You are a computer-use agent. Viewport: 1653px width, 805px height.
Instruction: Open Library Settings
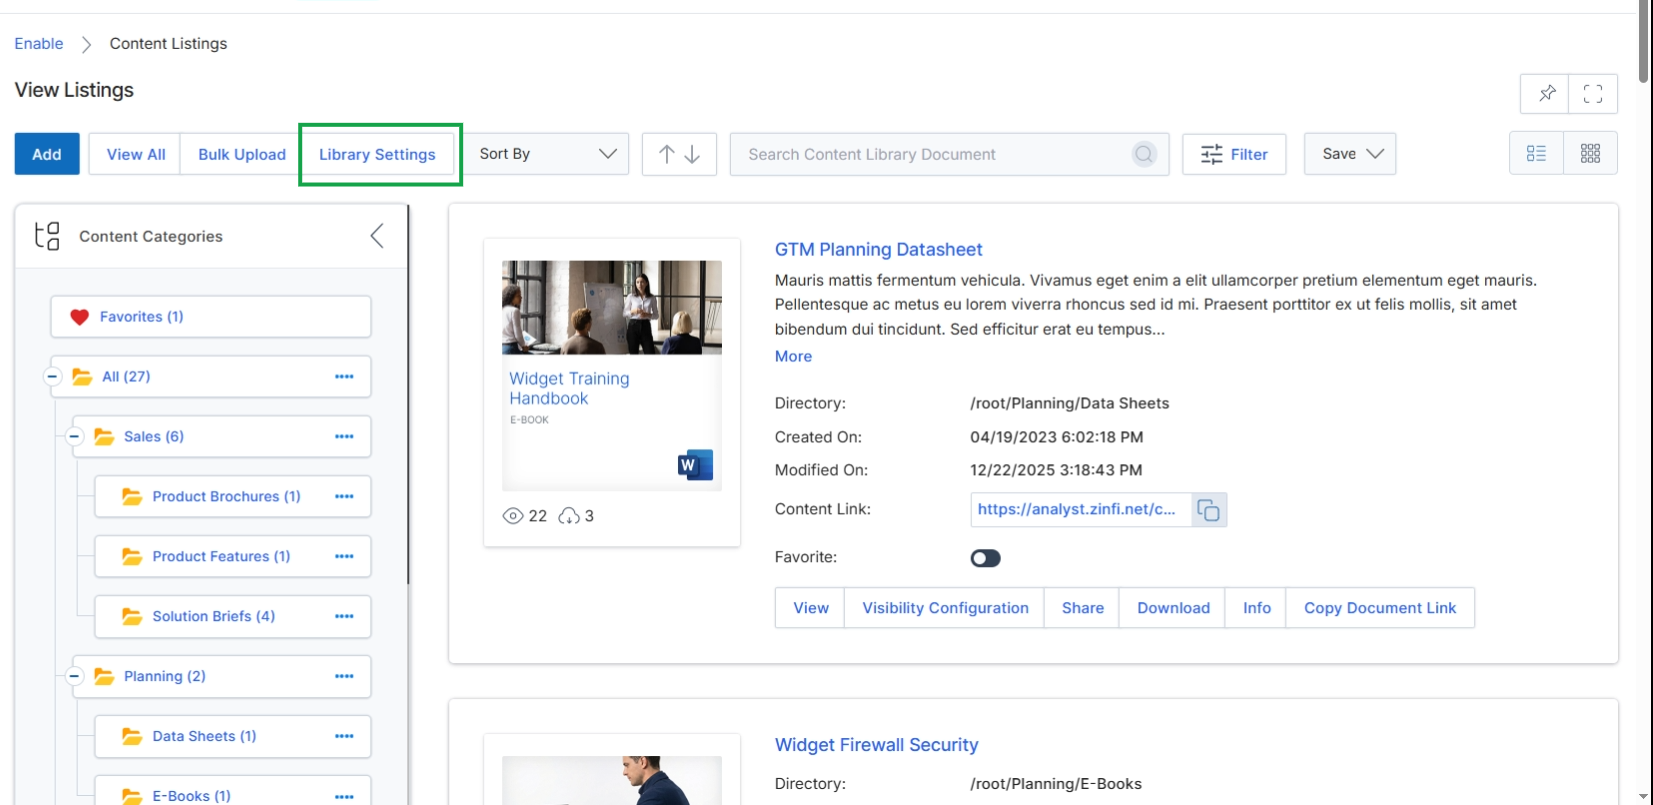click(x=377, y=154)
